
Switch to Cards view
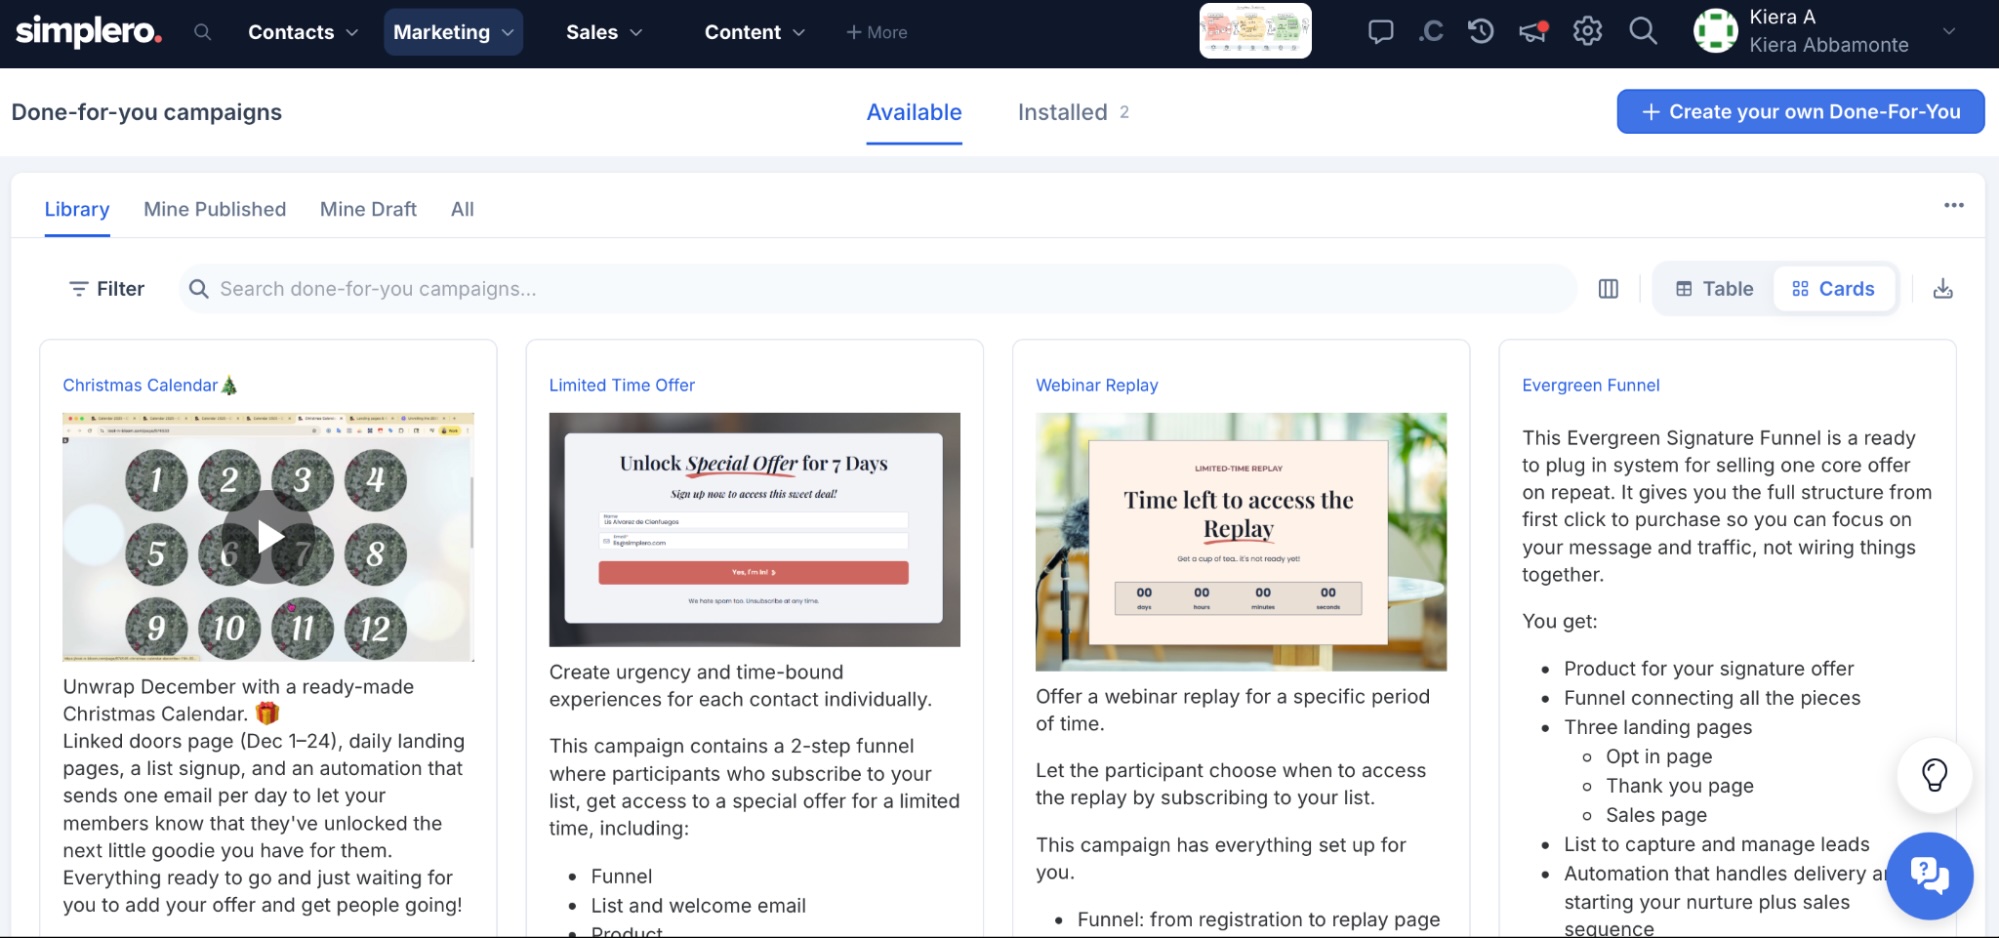click(x=1833, y=289)
